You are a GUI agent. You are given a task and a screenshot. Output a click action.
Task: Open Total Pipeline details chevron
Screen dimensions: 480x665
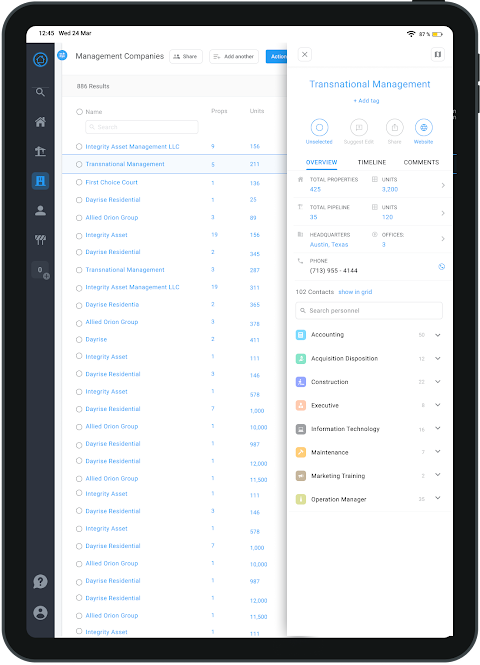pyautogui.click(x=443, y=213)
